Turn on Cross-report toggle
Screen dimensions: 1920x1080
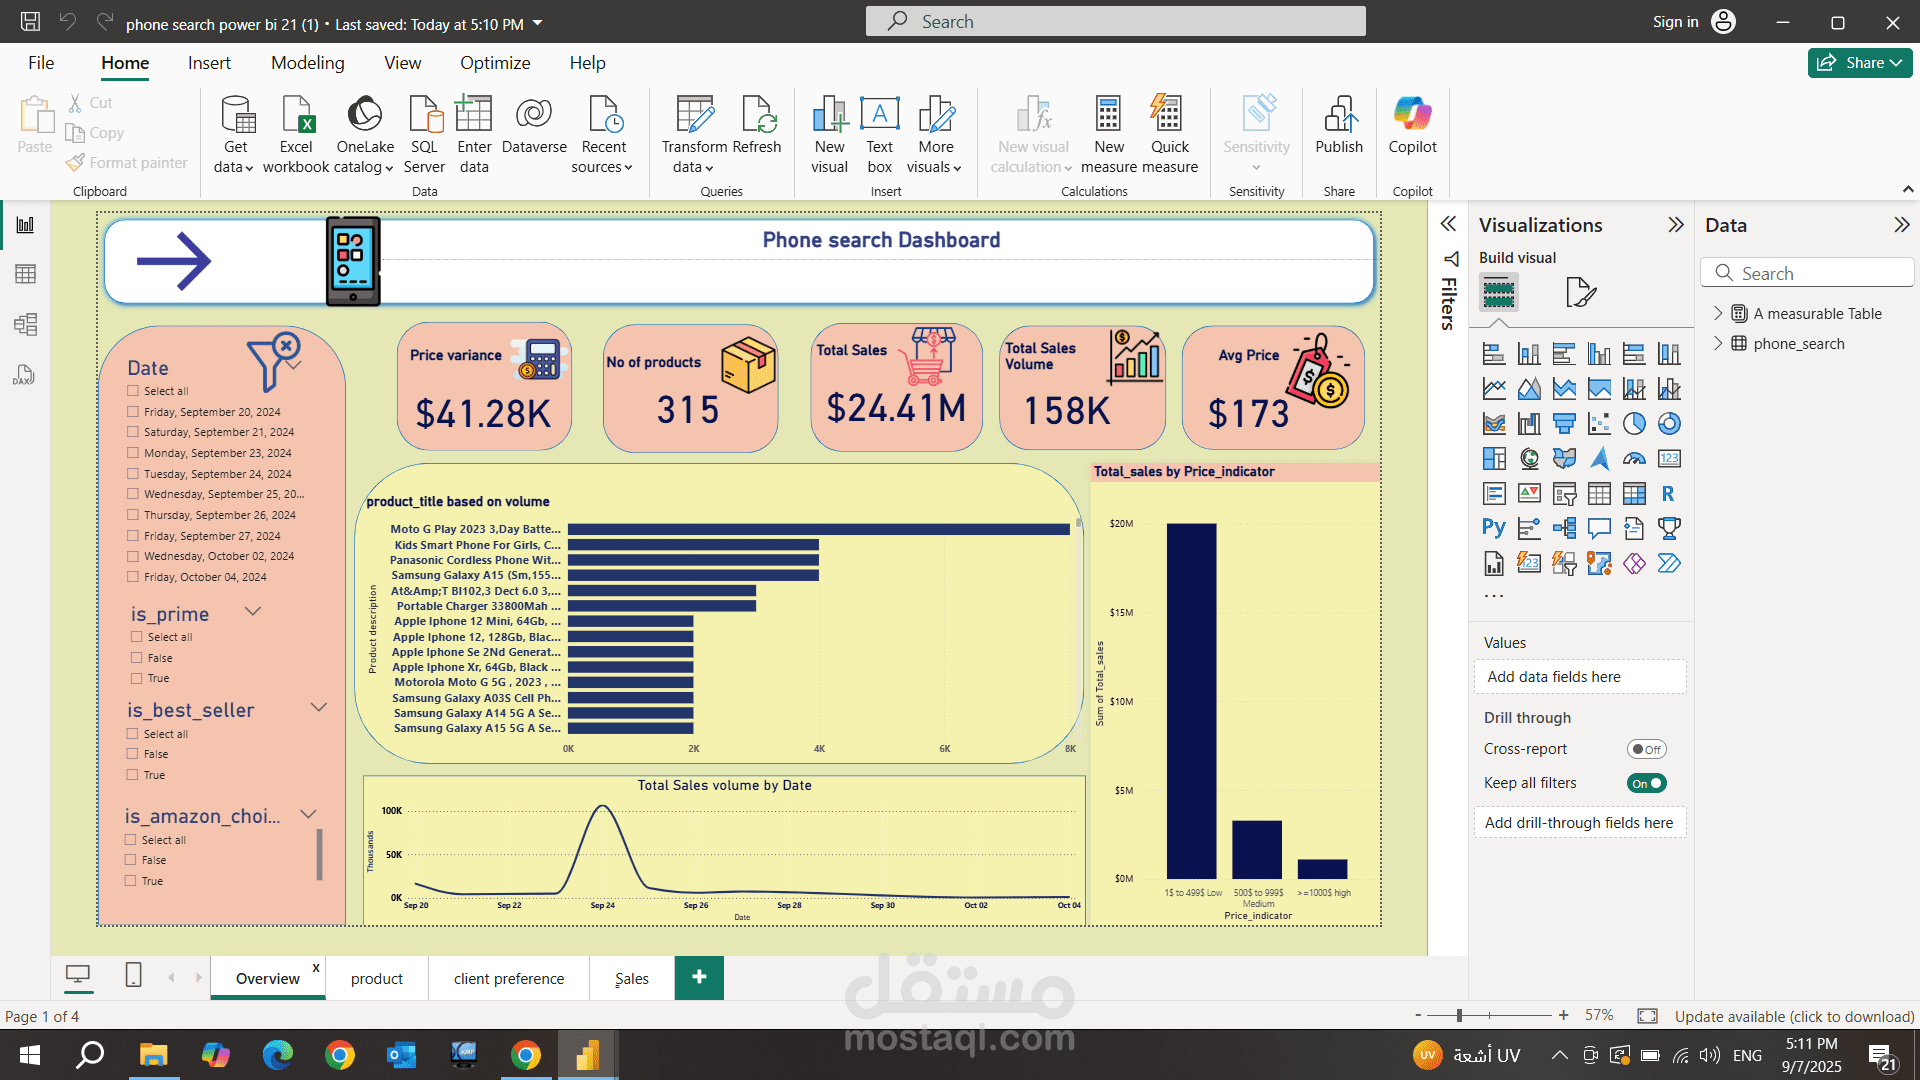click(1646, 749)
